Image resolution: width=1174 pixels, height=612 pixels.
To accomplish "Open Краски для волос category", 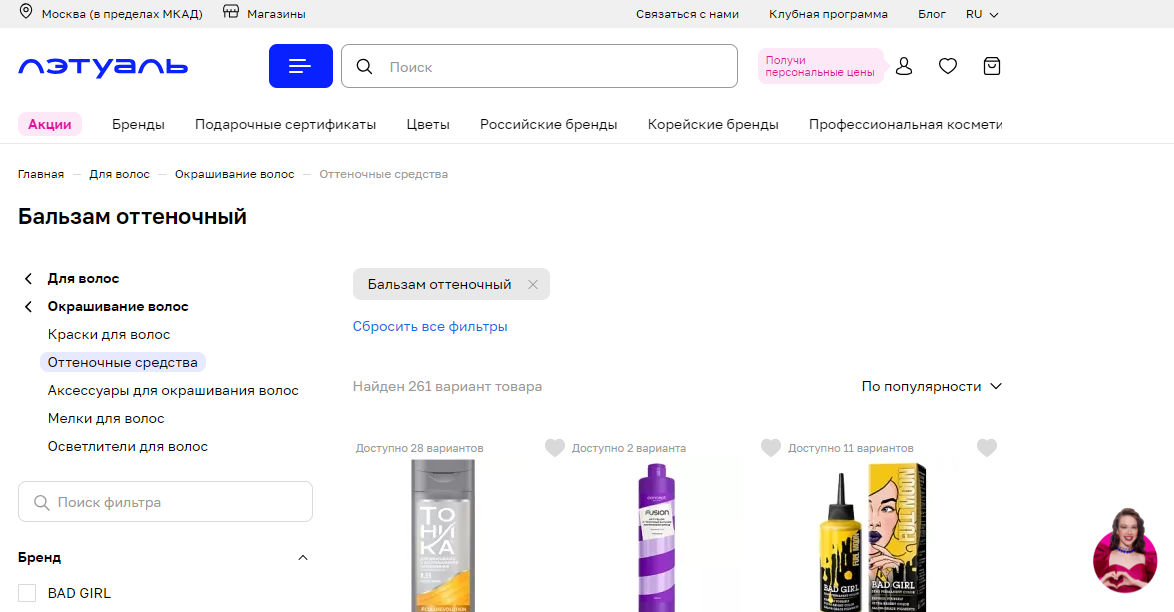I will 109,334.
